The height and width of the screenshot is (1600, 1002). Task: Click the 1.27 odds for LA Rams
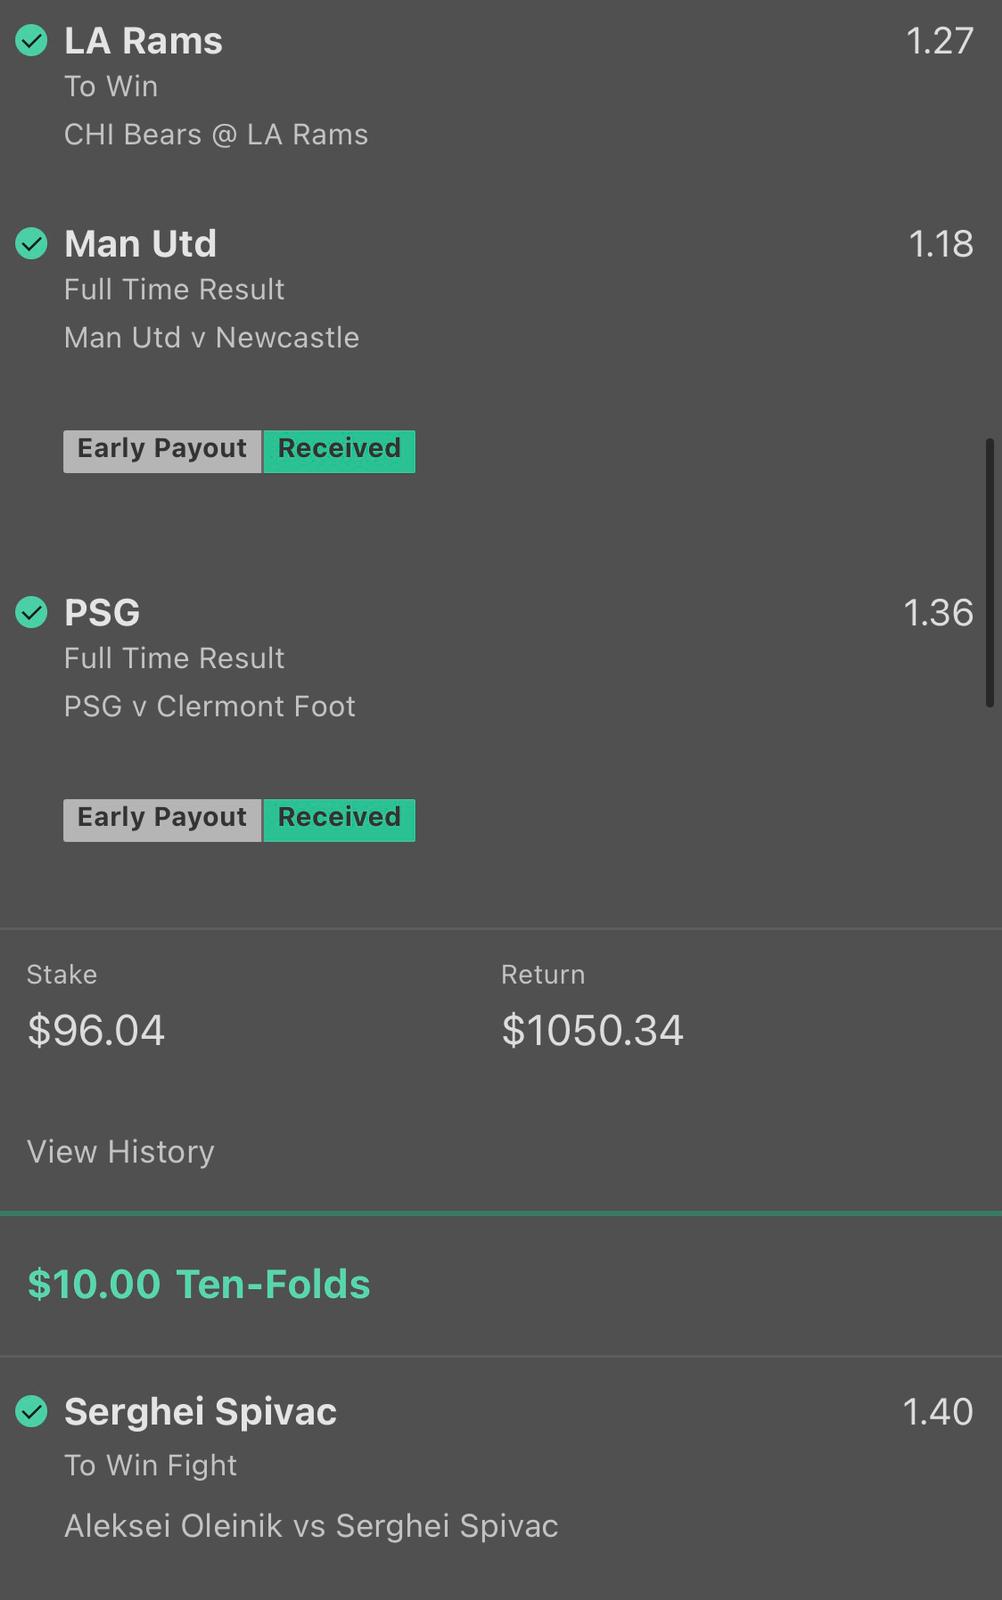[x=939, y=41]
